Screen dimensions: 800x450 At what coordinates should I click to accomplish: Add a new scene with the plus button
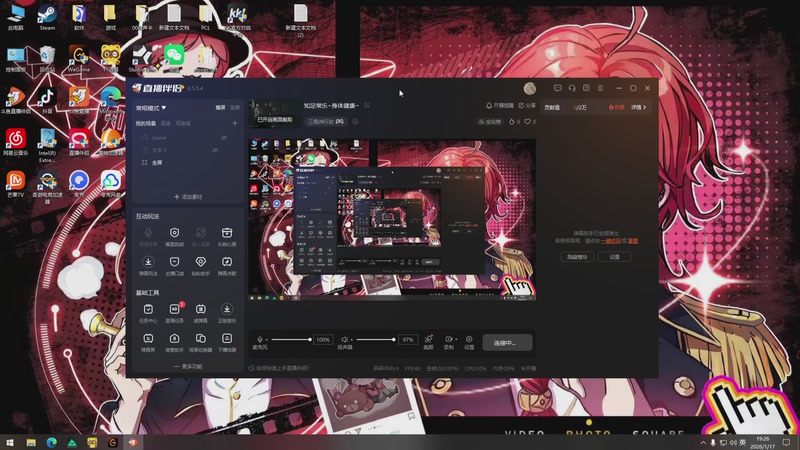pyautogui.click(x=235, y=123)
